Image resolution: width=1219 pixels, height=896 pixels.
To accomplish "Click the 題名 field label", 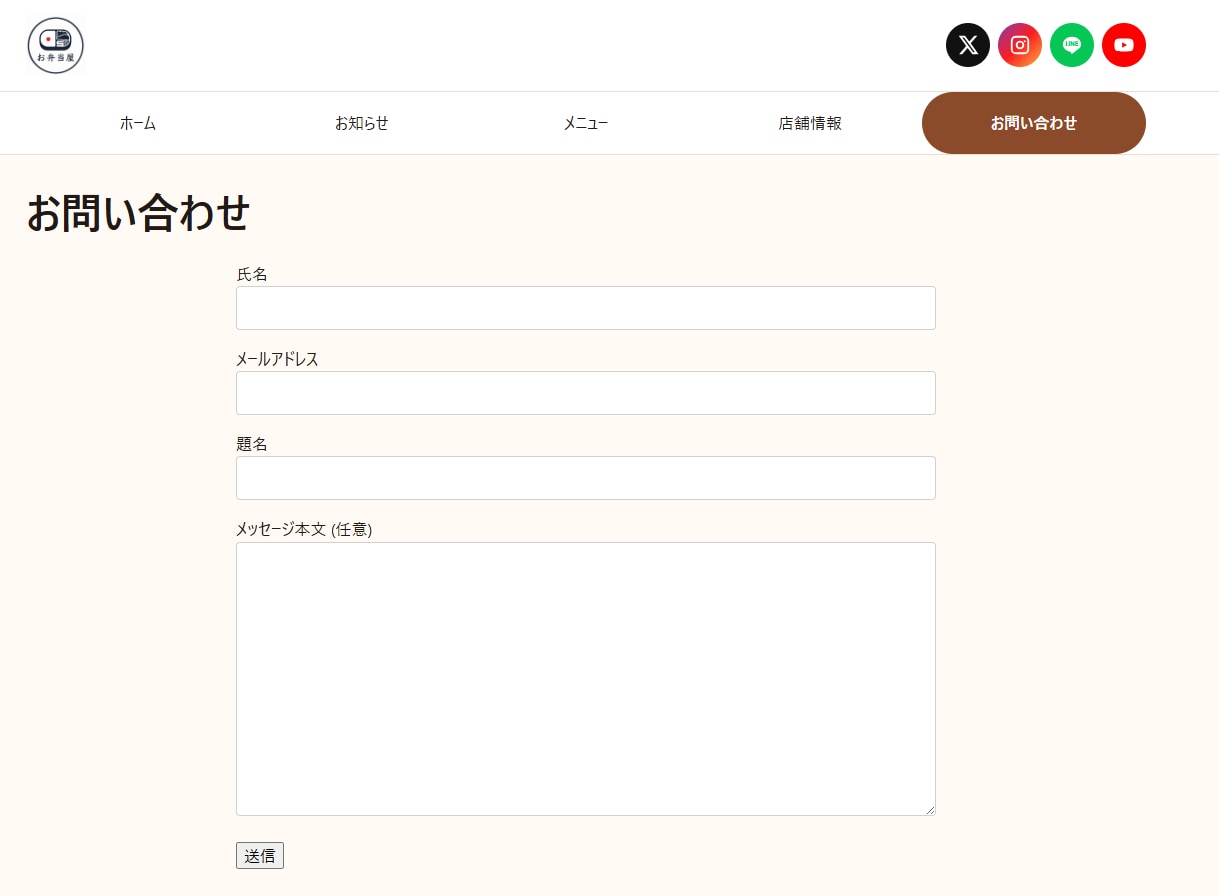I will pyautogui.click(x=252, y=444).
